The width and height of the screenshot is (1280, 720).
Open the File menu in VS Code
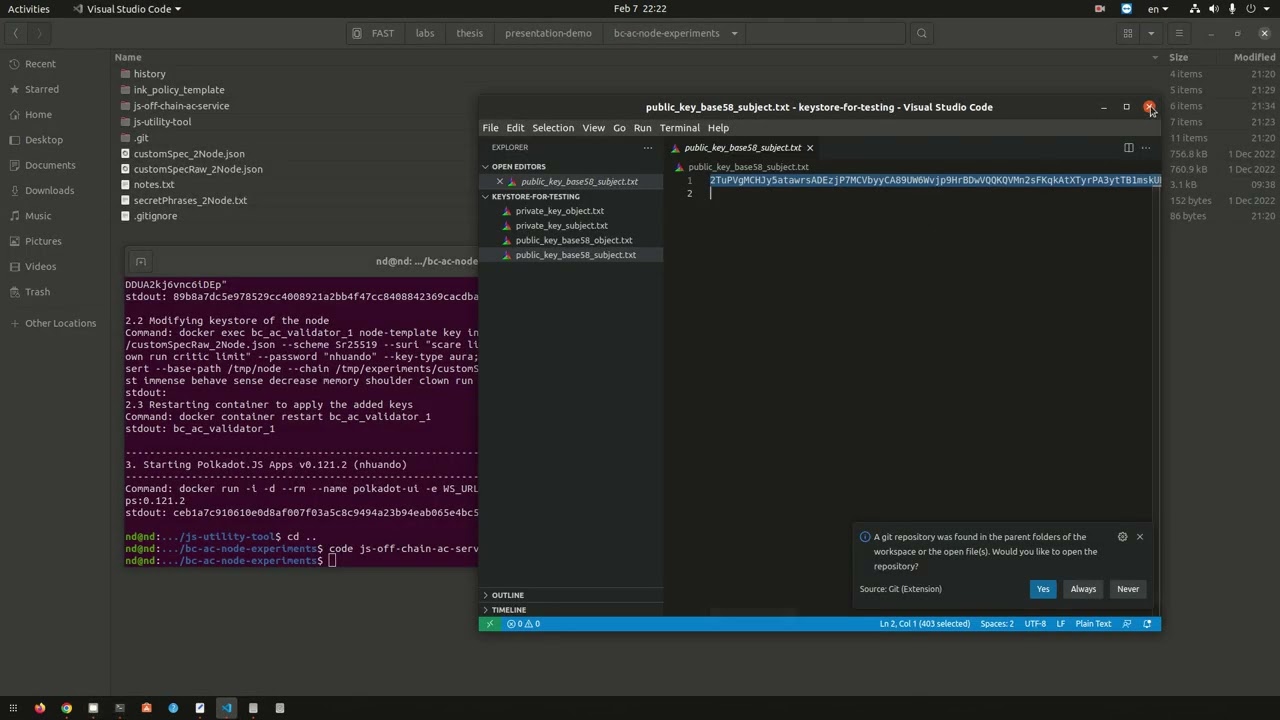490,128
